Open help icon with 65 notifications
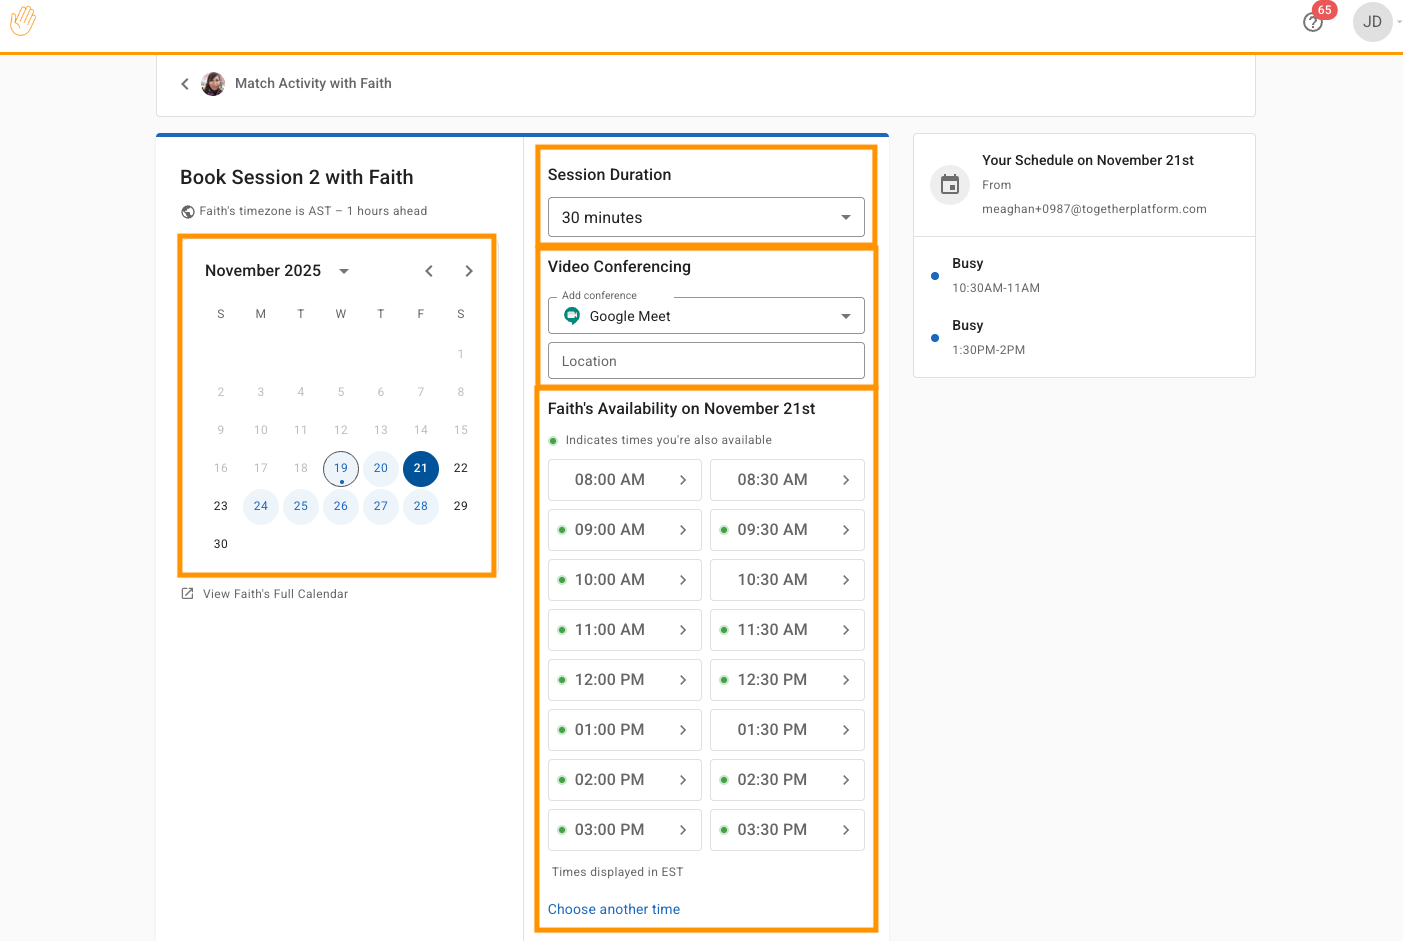Image resolution: width=1403 pixels, height=941 pixels. pos(1313,22)
